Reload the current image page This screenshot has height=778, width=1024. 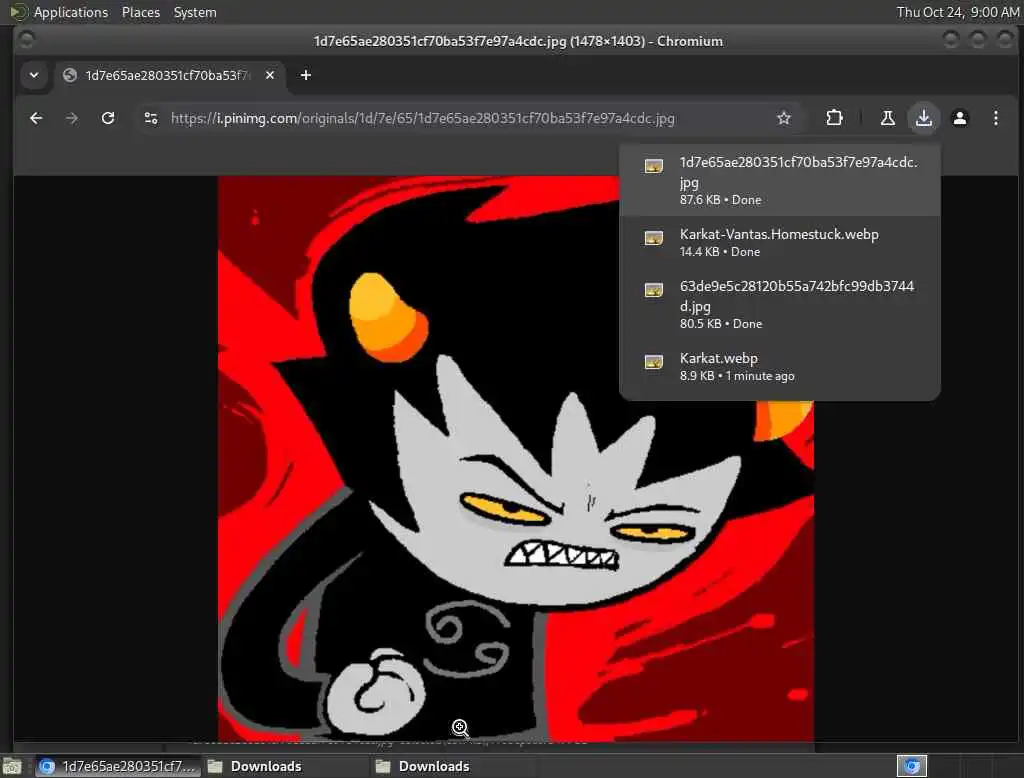(108, 118)
